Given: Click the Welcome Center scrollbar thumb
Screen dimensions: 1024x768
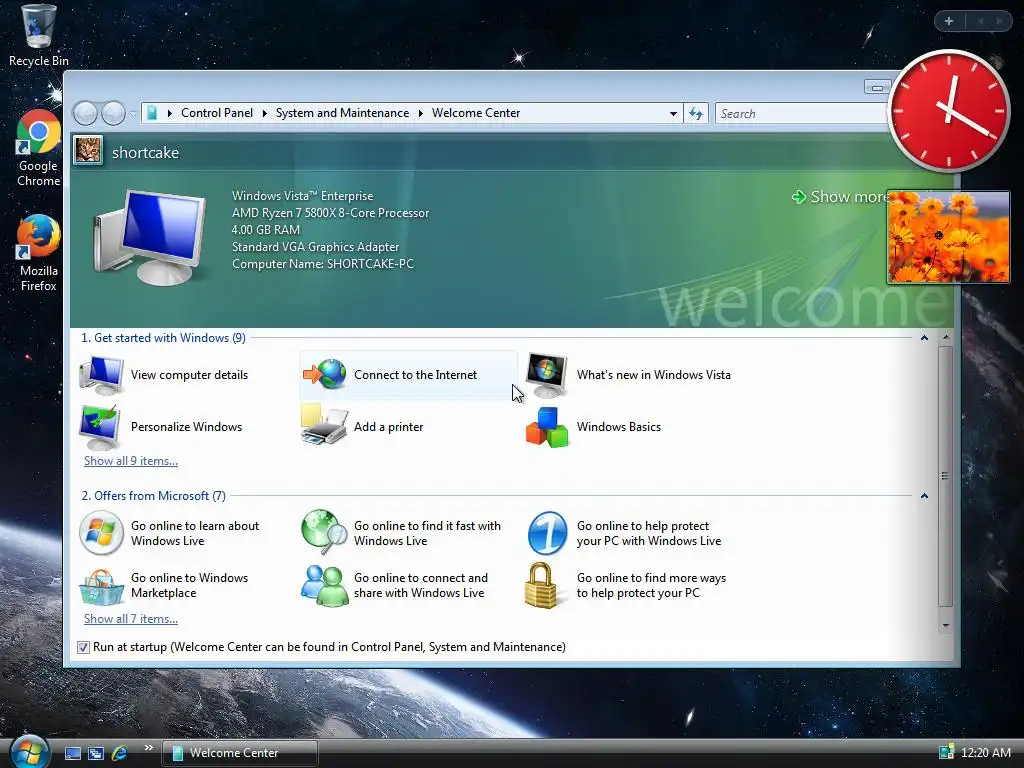Looking at the screenshot, I should tap(945, 476).
